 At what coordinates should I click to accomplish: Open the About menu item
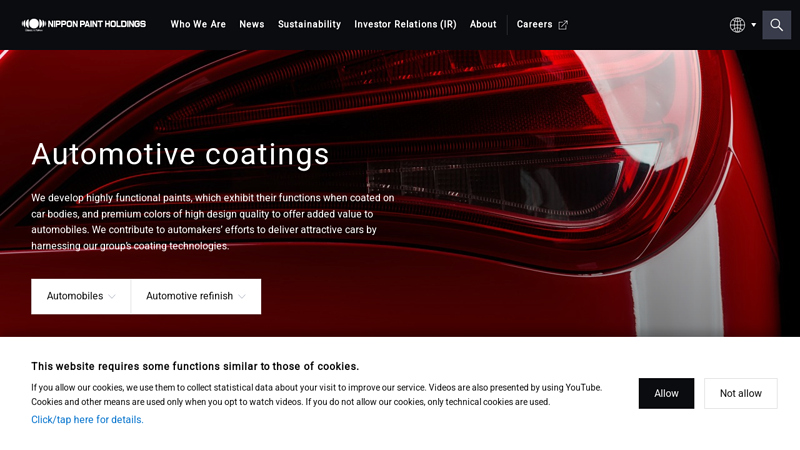483,24
